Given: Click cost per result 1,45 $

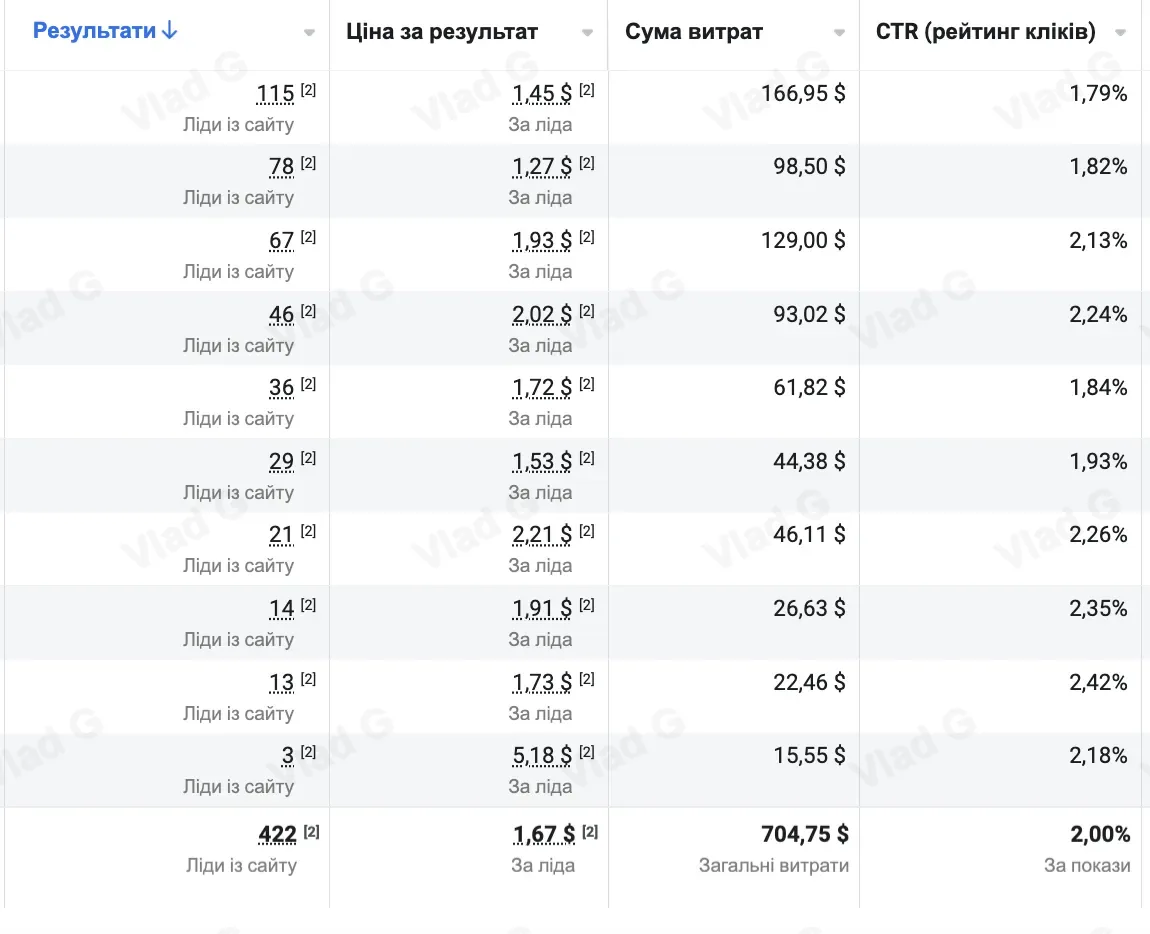Looking at the screenshot, I should click(x=542, y=94).
